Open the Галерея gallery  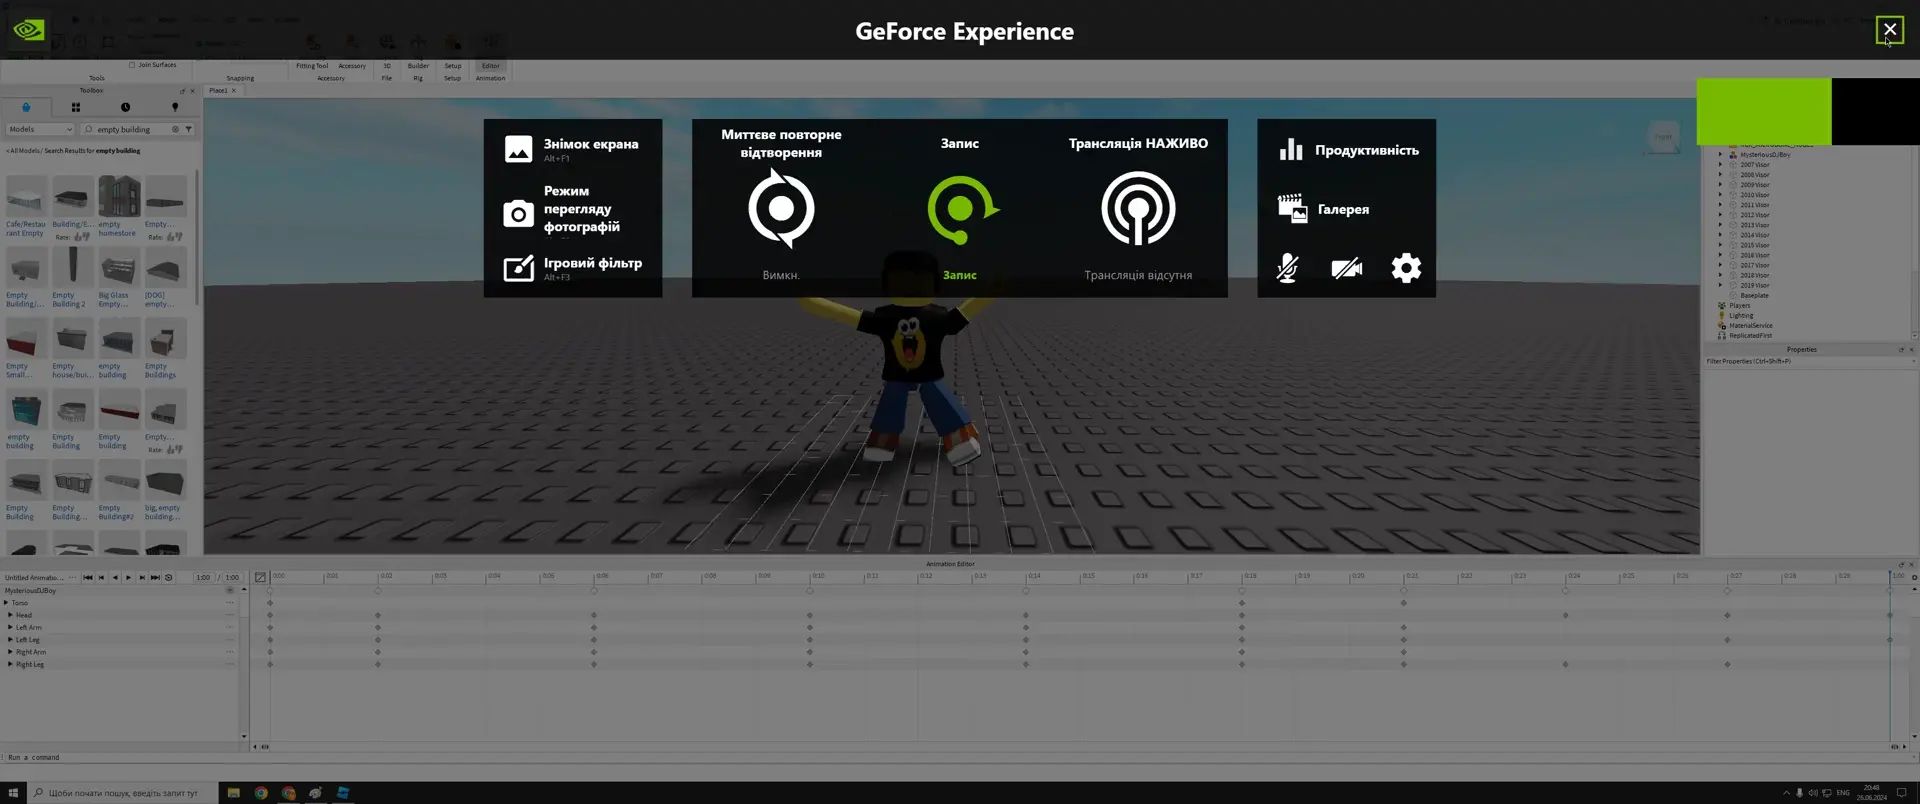pyautogui.click(x=1324, y=209)
